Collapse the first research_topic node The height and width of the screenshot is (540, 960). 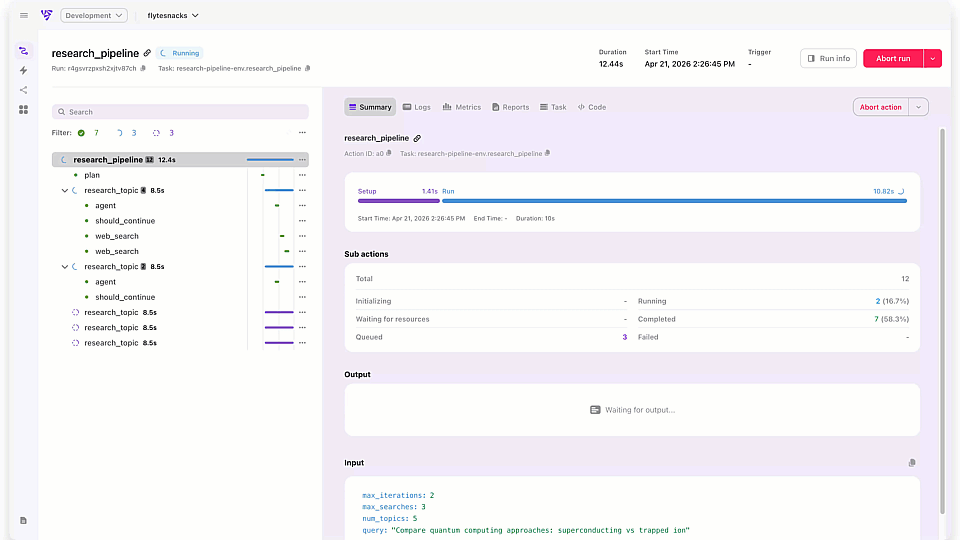pos(64,190)
